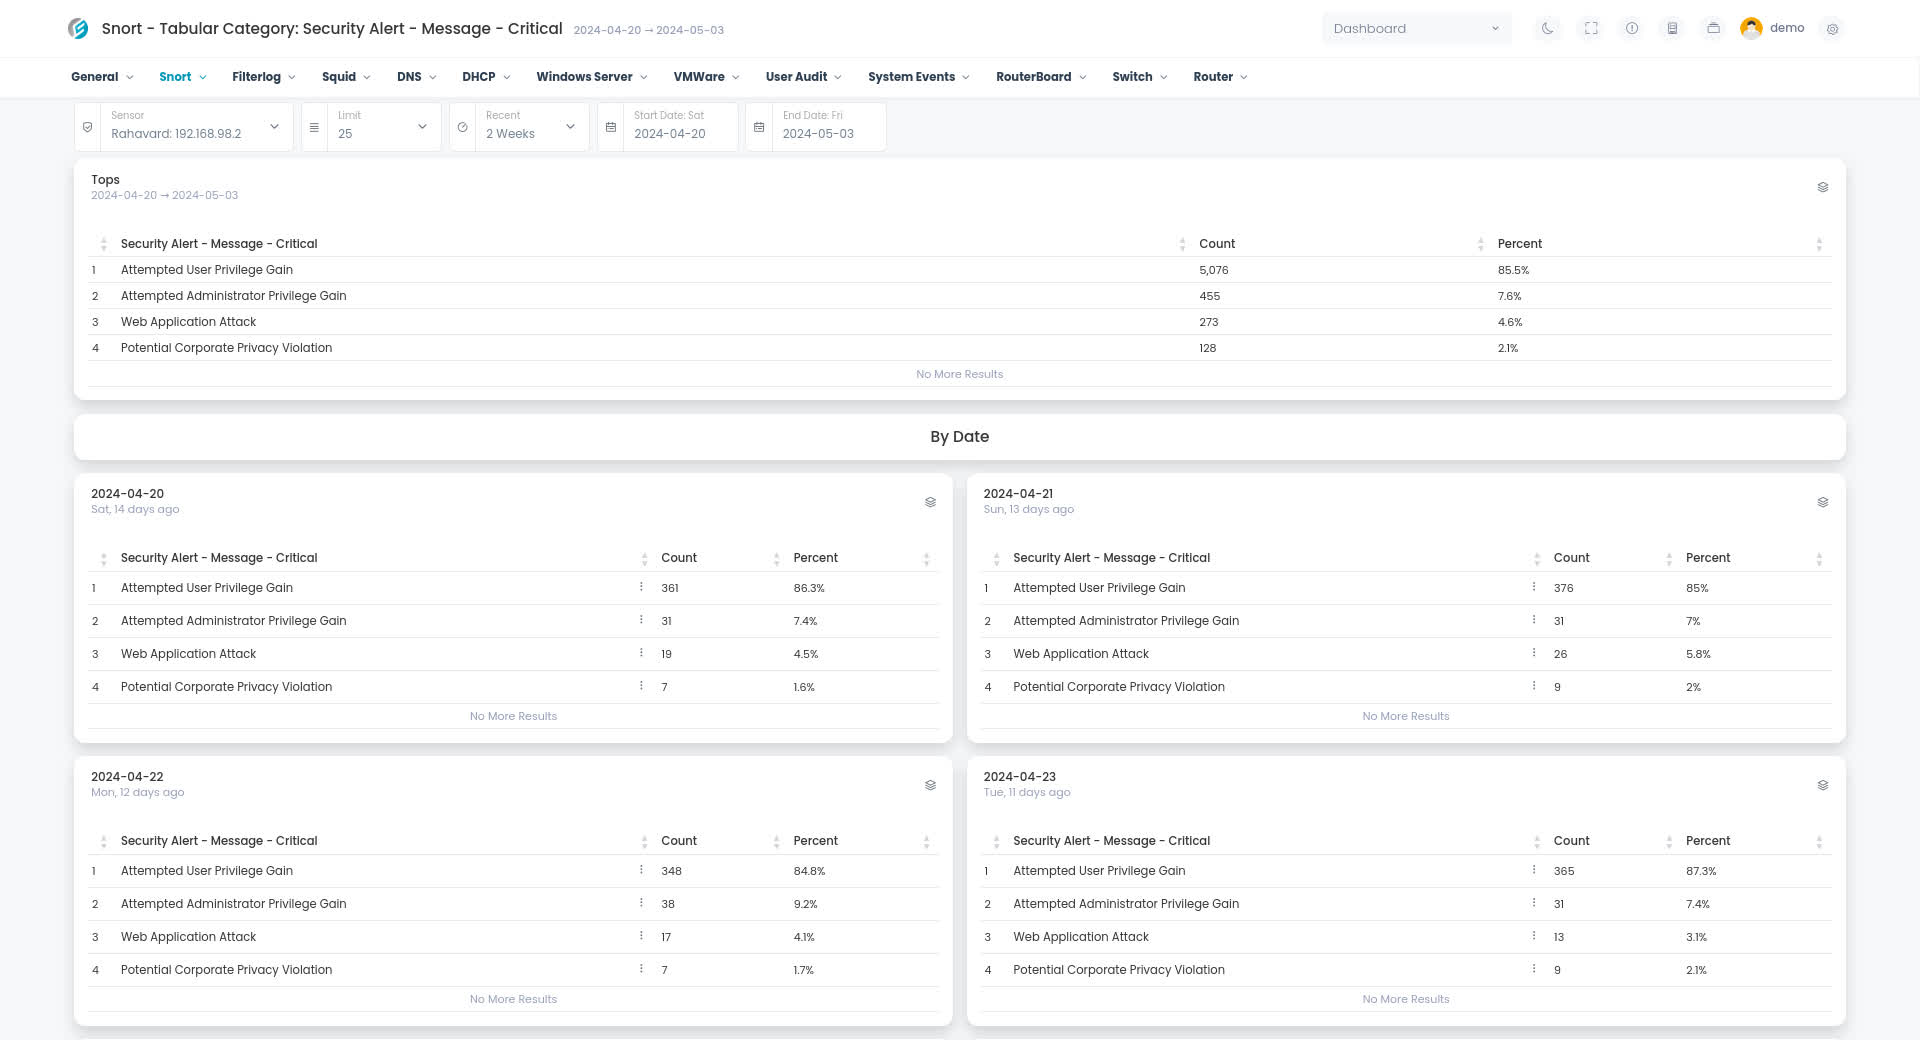
Task: Click the layers icon on the 2024-04-21 panel
Action: 1822,502
